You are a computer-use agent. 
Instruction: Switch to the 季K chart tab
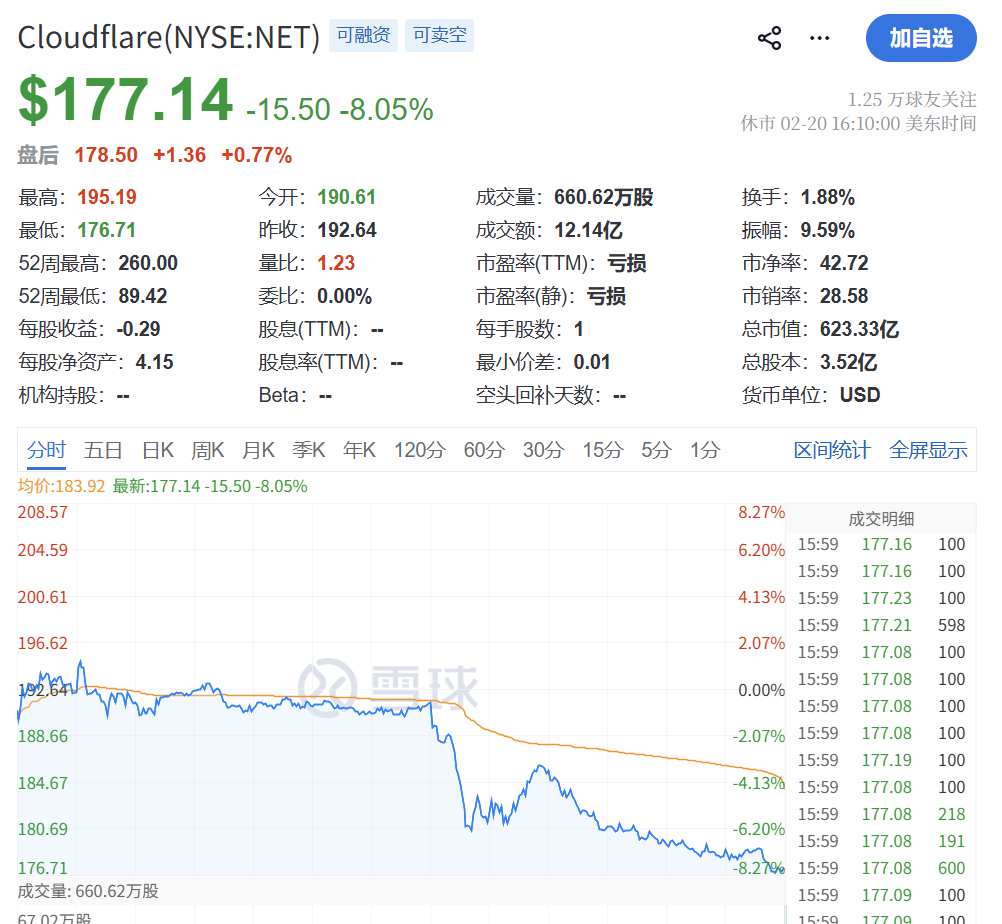tap(309, 450)
